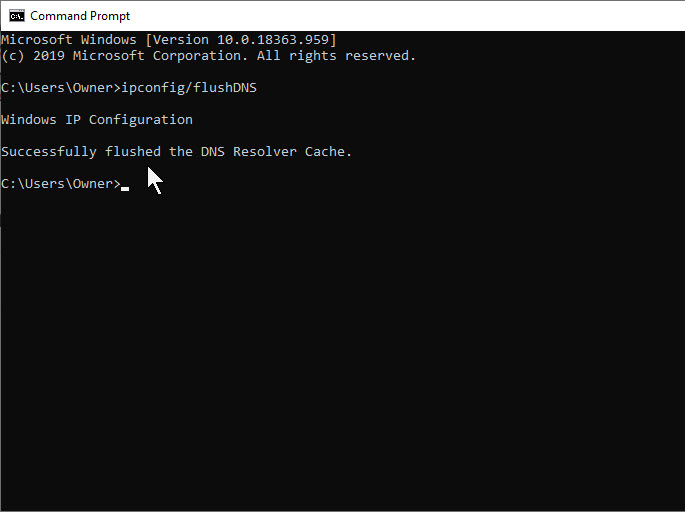Viewport: 685px width, 512px height.
Task: Click the word "Cache." ending the output
Action: pyautogui.click(x=329, y=152)
